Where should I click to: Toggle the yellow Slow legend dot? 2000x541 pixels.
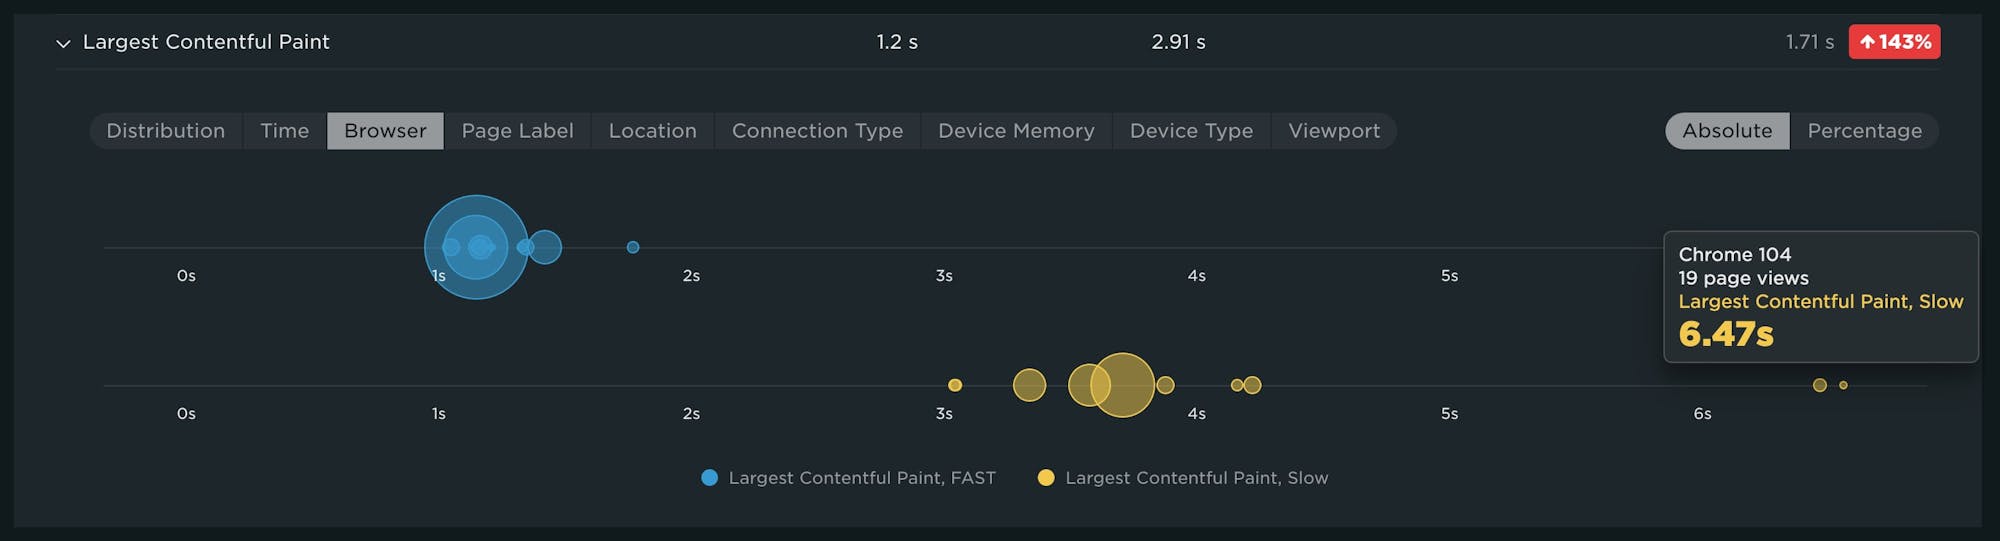[1046, 478]
